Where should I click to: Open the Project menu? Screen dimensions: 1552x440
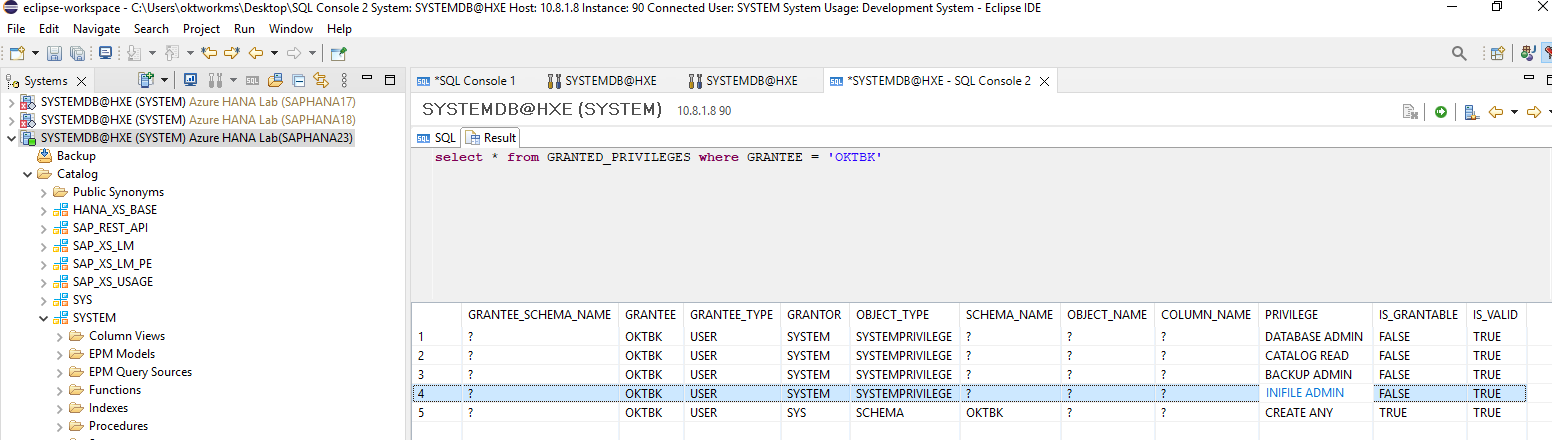point(202,29)
